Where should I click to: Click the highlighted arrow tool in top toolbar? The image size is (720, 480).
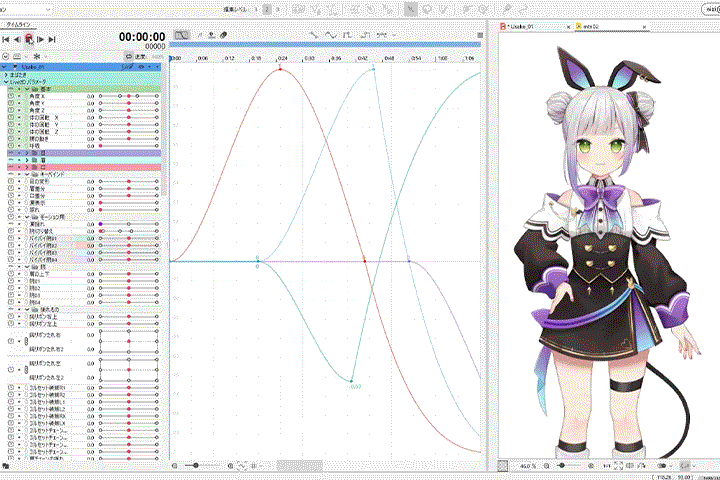click(x=411, y=9)
